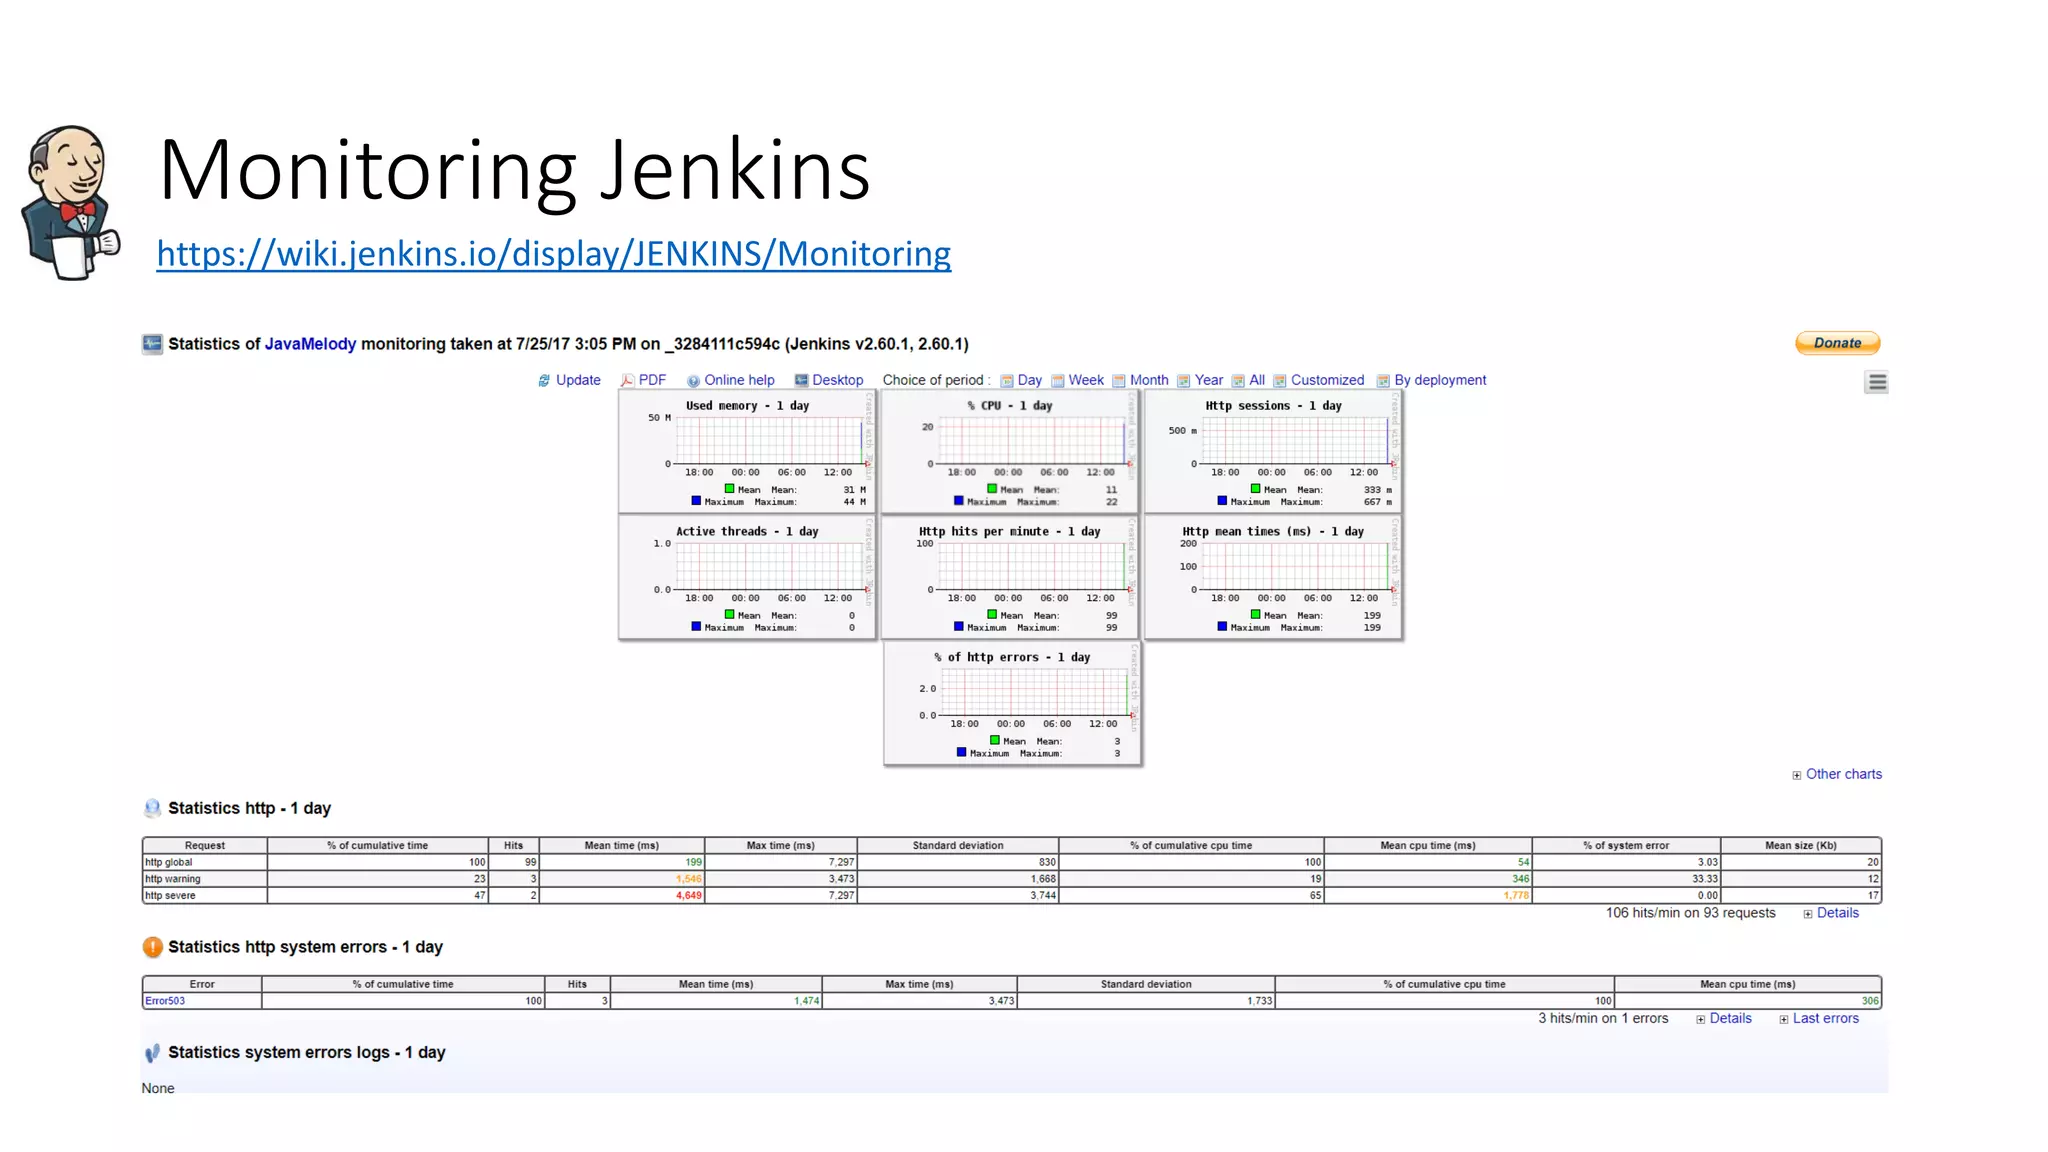Click the Online help icon
2048x1152 pixels.
[x=693, y=381]
